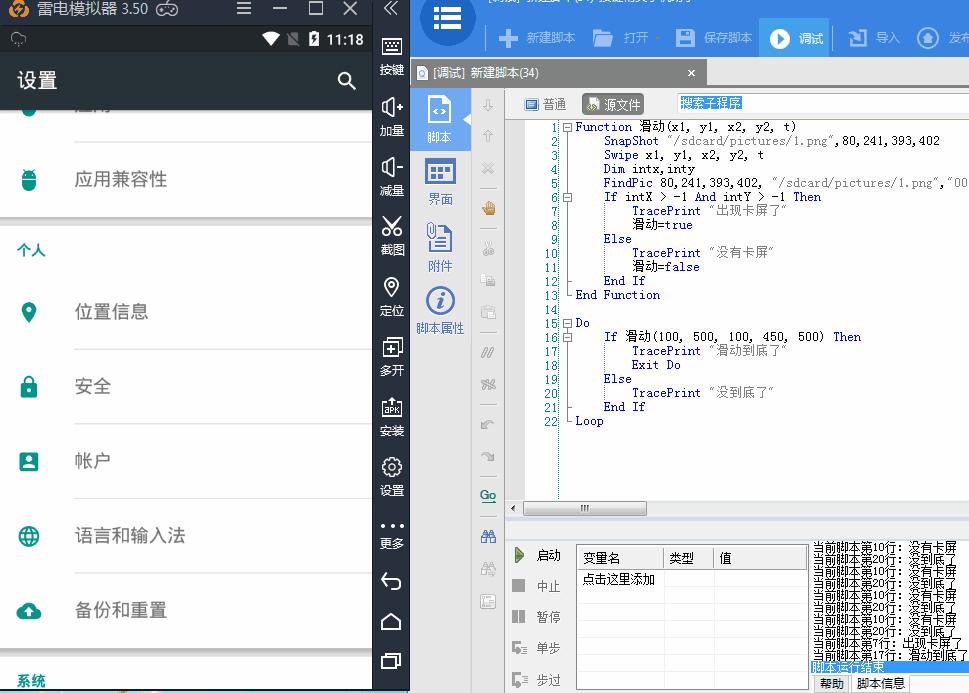Click the binoculars find icon in editor toolbar

tap(488, 536)
